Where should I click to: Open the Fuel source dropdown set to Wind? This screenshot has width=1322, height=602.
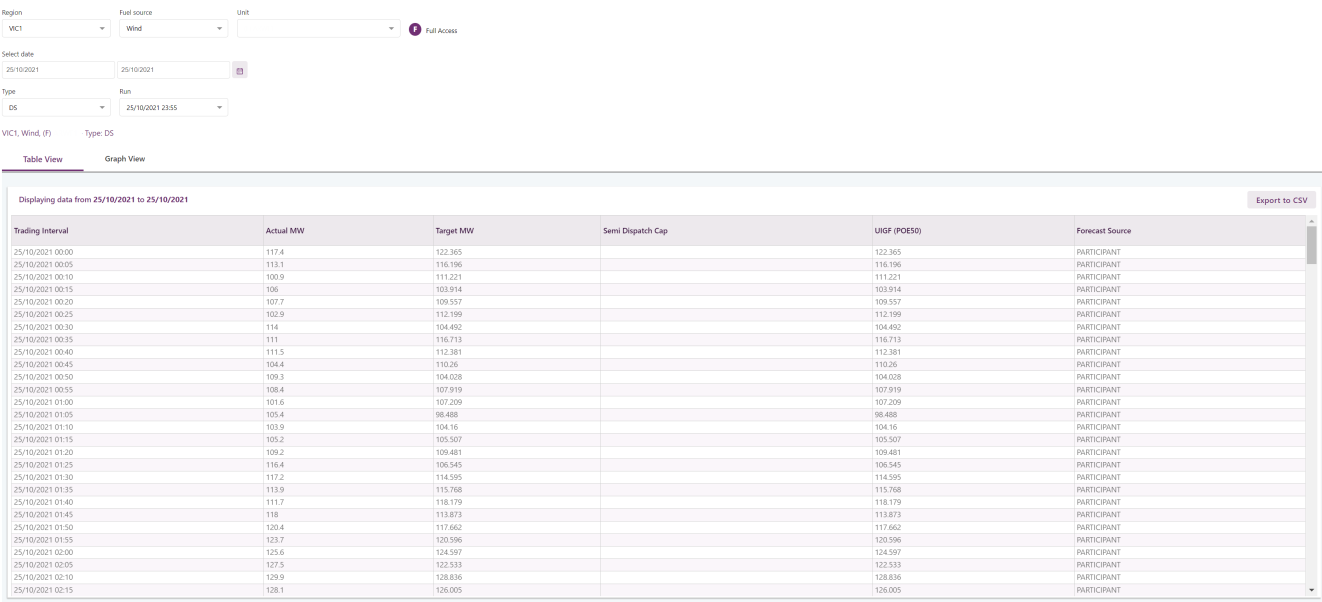[173, 28]
